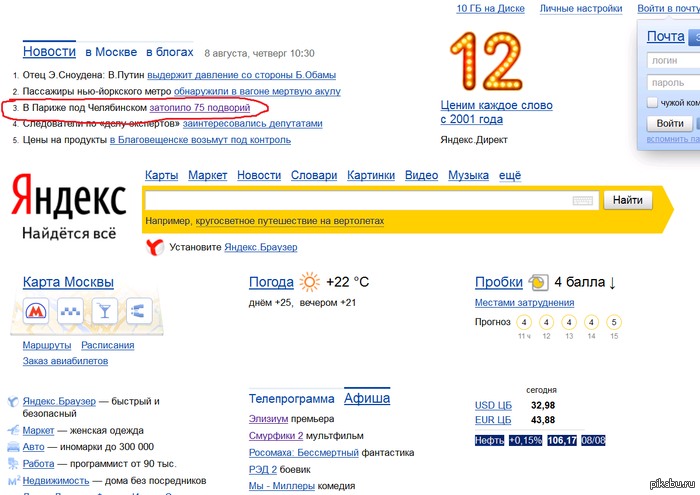
Task: Open news link в Благовещенске возьмут под контроль
Action: click(200, 140)
